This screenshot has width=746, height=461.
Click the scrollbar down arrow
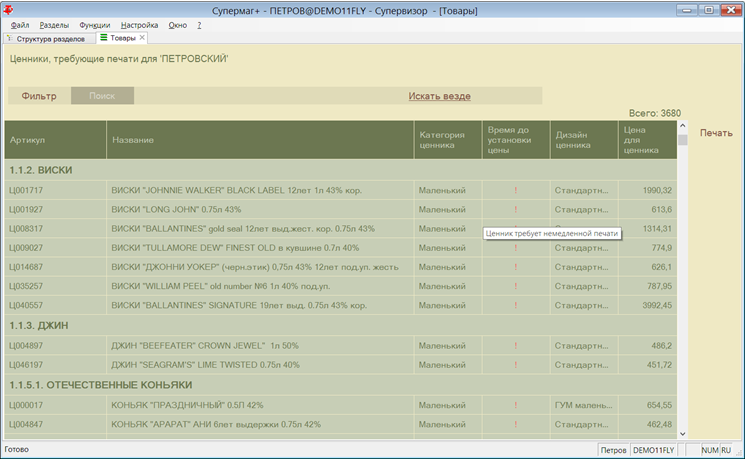[x=683, y=433]
